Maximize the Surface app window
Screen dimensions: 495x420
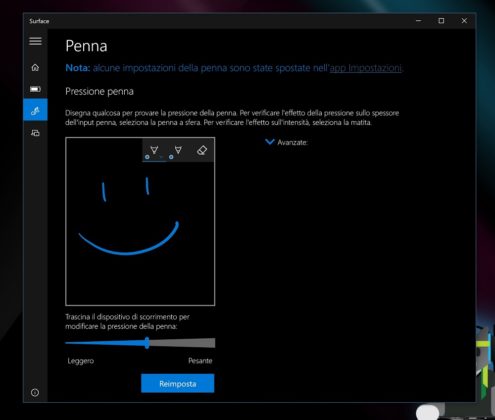pyautogui.click(x=441, y=21)
